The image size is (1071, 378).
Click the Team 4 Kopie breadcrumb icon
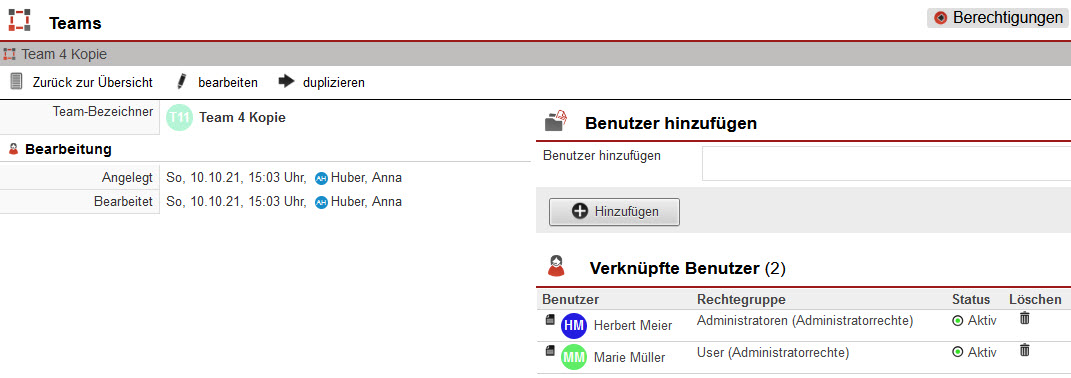click(x=10, y=54)
